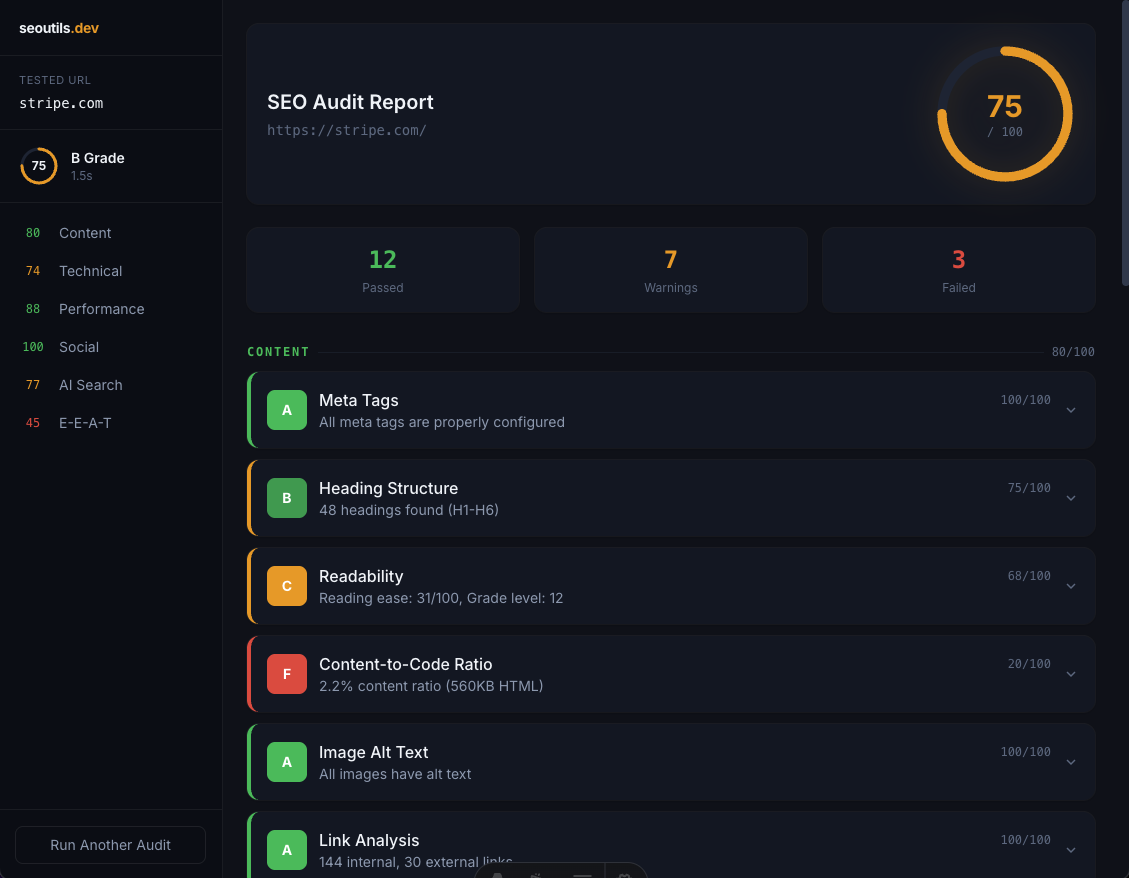Viewport: 1129px width, 878px height.
Task: Expand the Content-to-Code Ratio details
Action: point(1070,674)
